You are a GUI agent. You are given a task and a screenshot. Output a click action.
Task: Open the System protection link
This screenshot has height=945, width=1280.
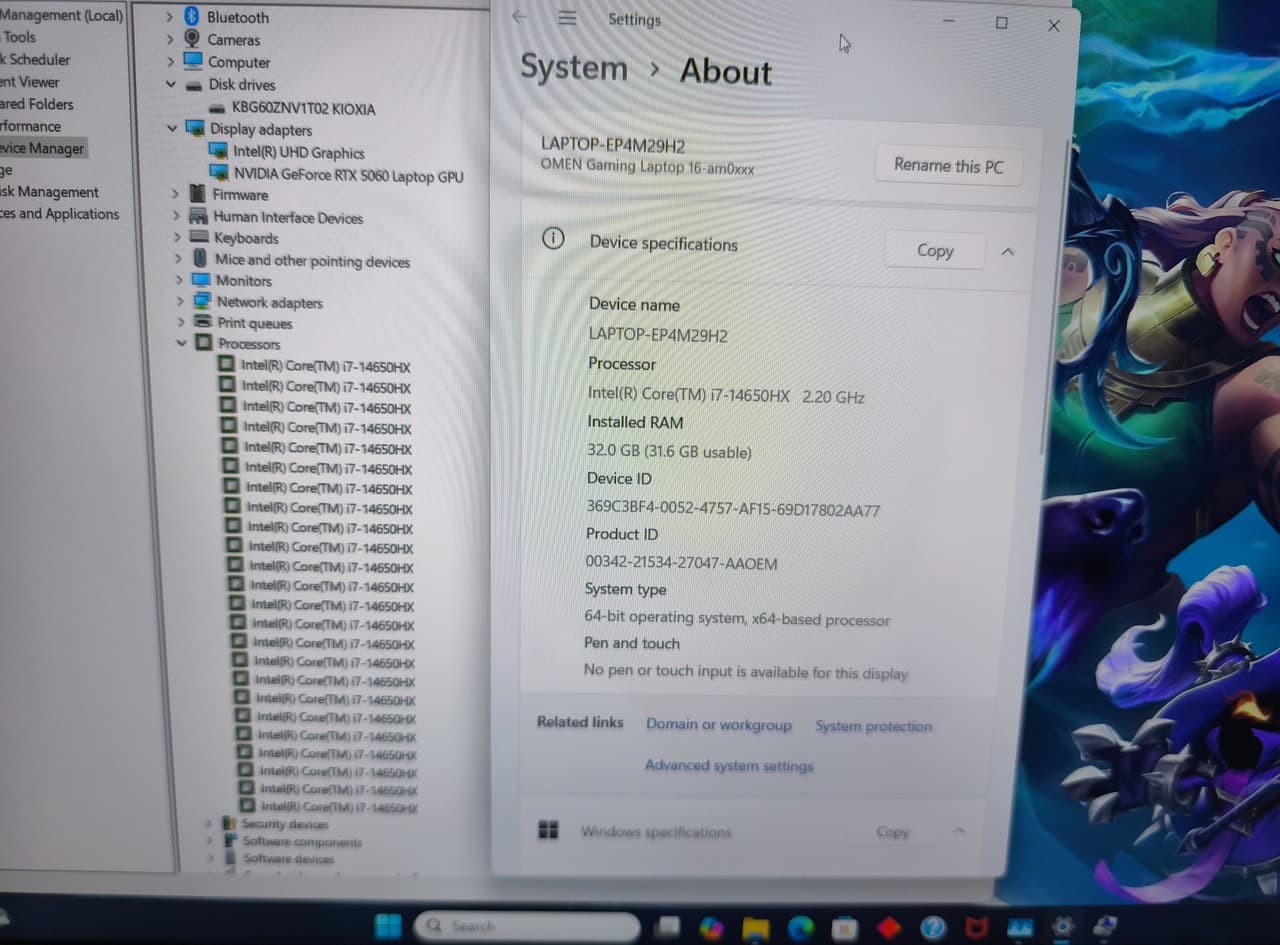click(873, 726)
